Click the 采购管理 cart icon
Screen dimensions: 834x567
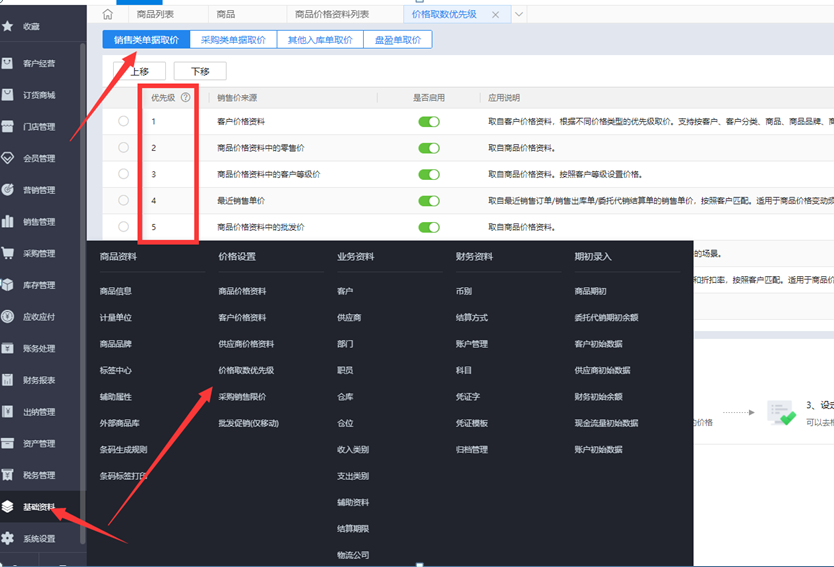(x=8, y=254)
